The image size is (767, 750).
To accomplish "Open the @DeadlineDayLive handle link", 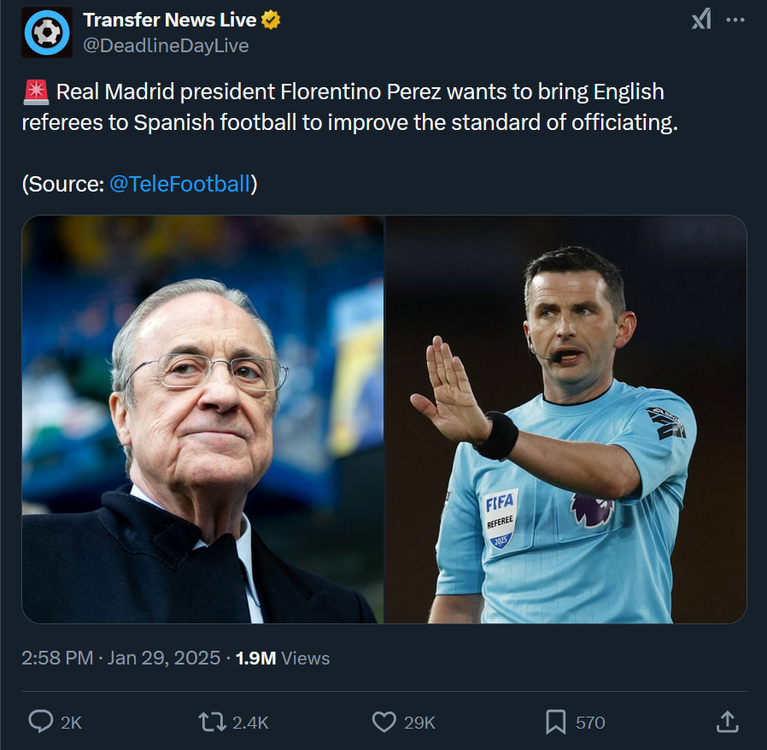I will (x=166, y=45).
